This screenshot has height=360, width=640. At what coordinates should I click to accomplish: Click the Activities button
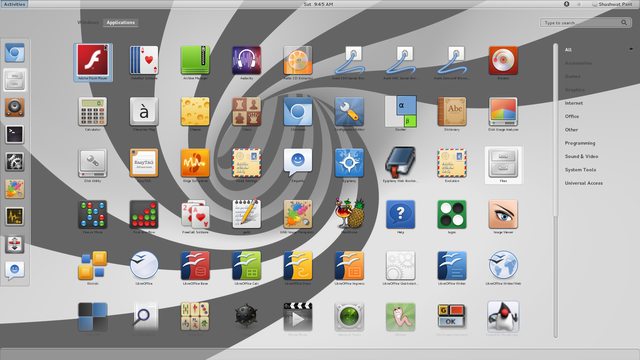point(14,4)
